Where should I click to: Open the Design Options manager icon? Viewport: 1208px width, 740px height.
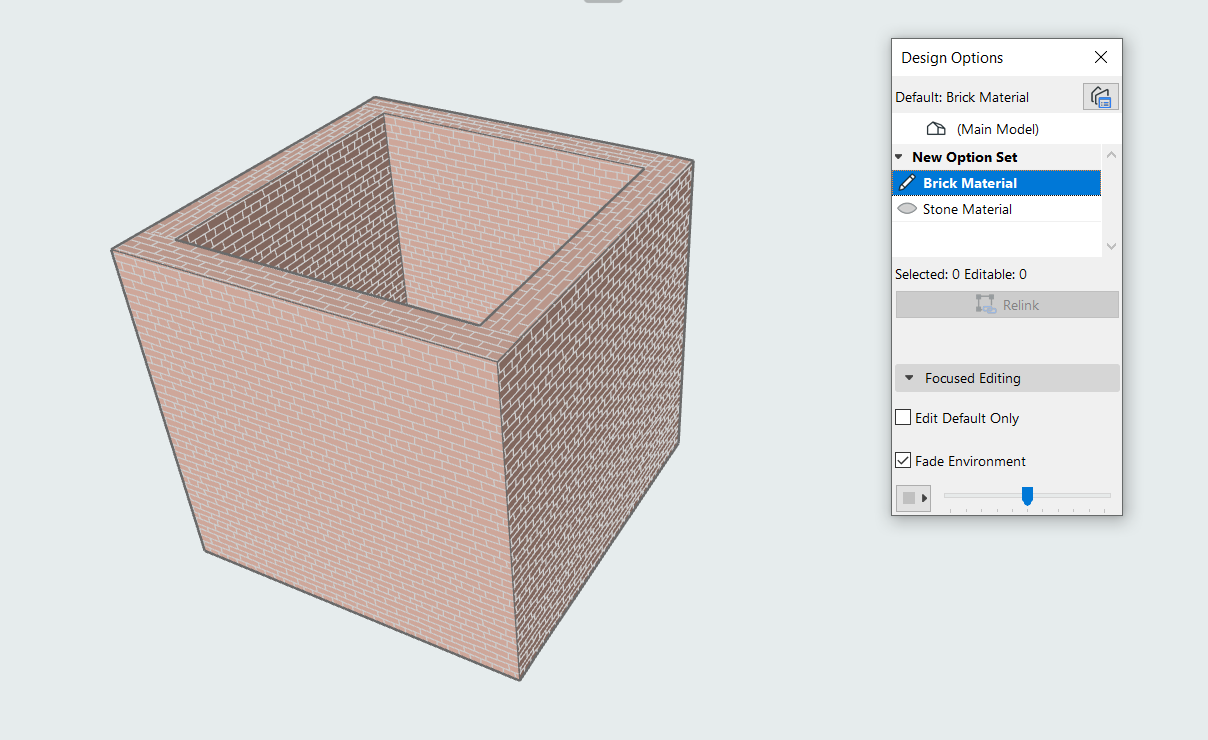1100,97
